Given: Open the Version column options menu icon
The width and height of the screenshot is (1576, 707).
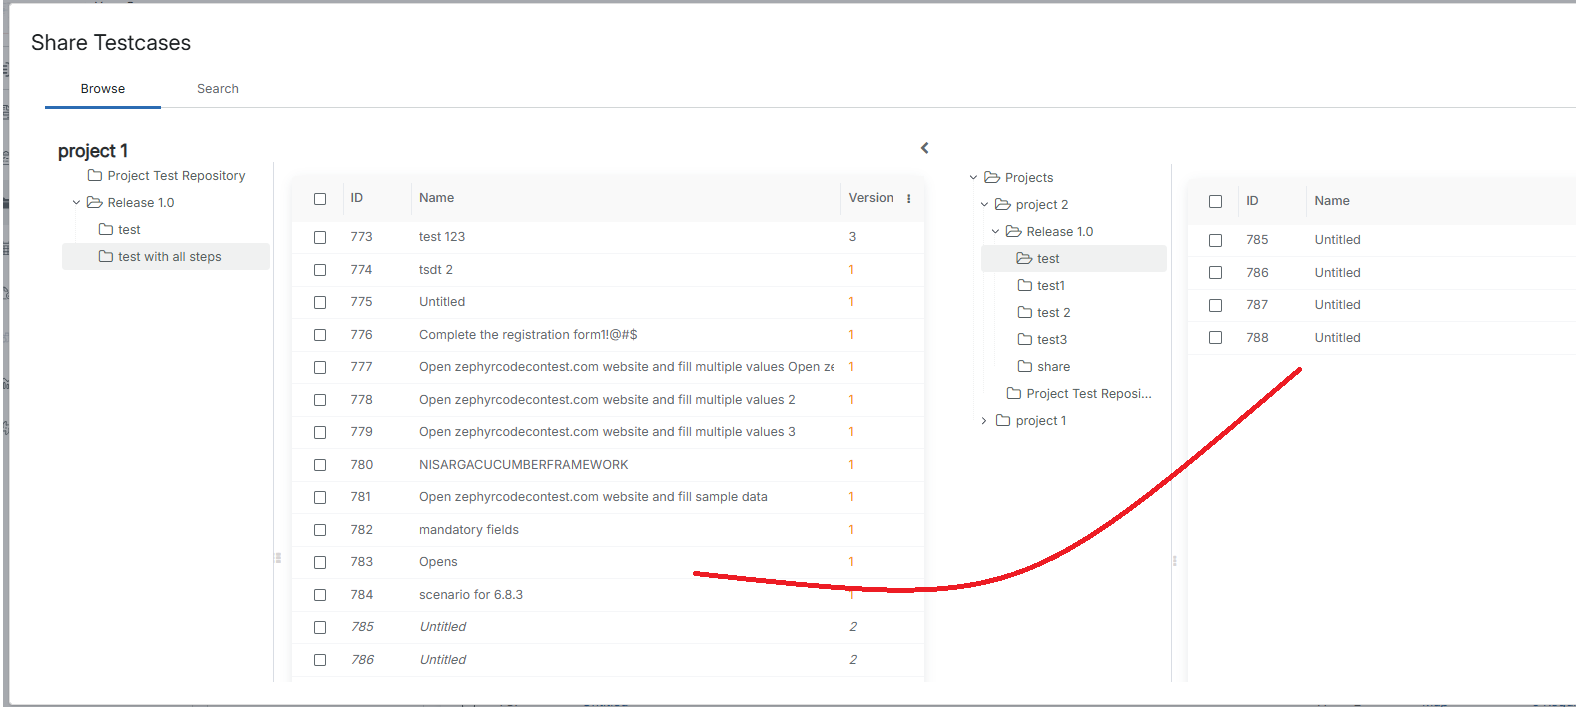Looking at the screenshot, I should (908, 199).
